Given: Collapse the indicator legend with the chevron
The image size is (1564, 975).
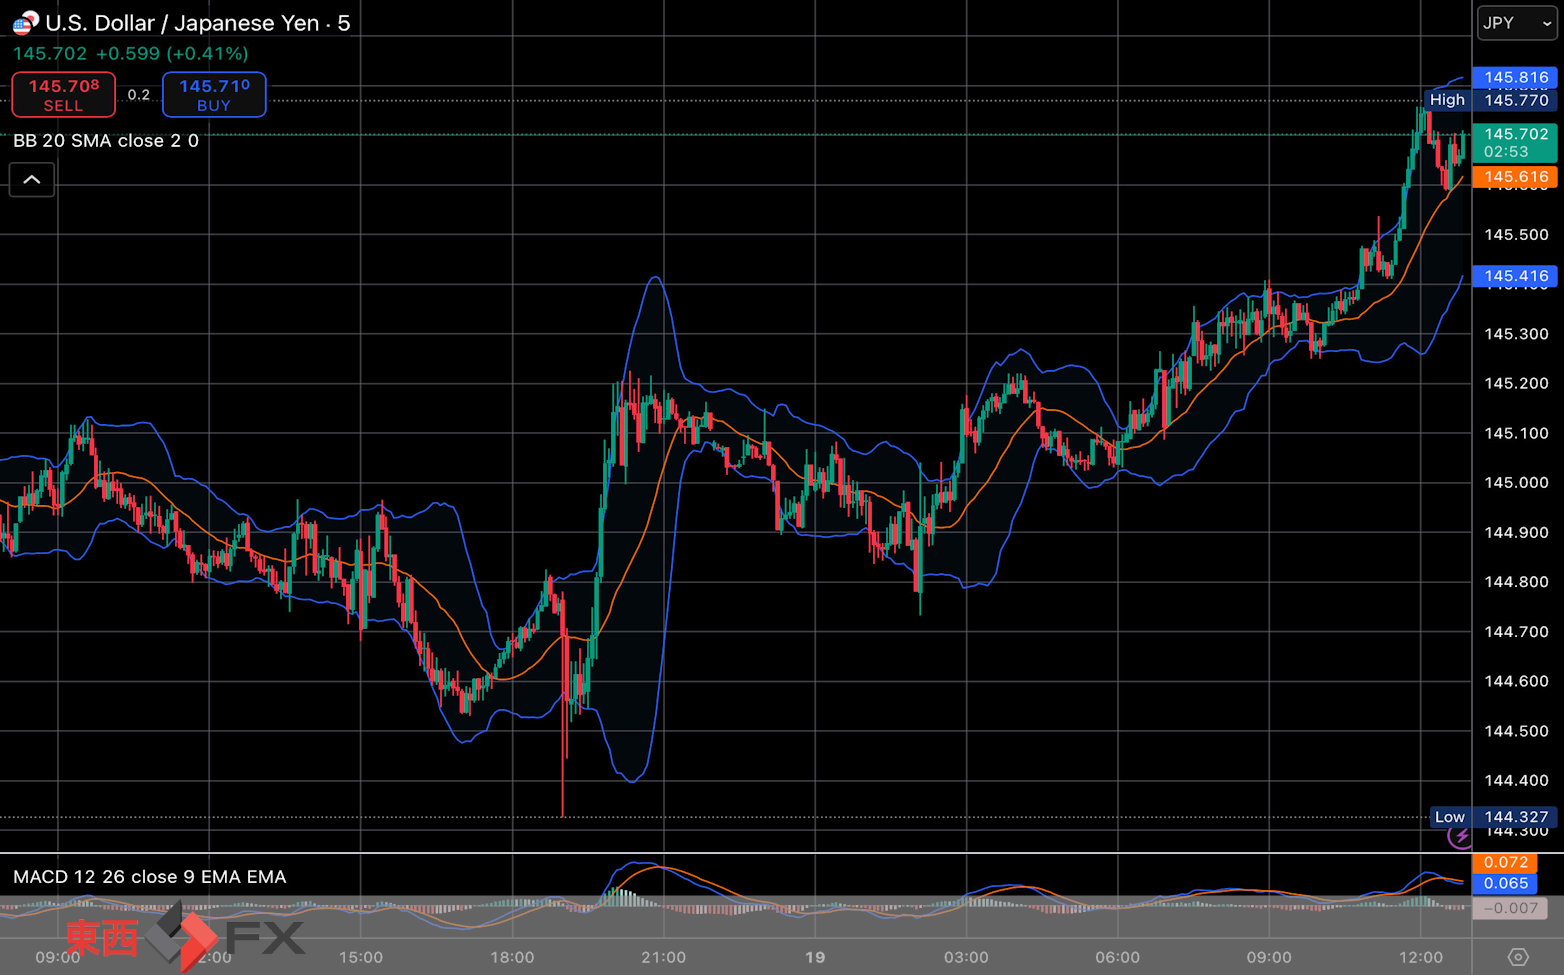Looking at the screenshot, I should pos(32,180).
